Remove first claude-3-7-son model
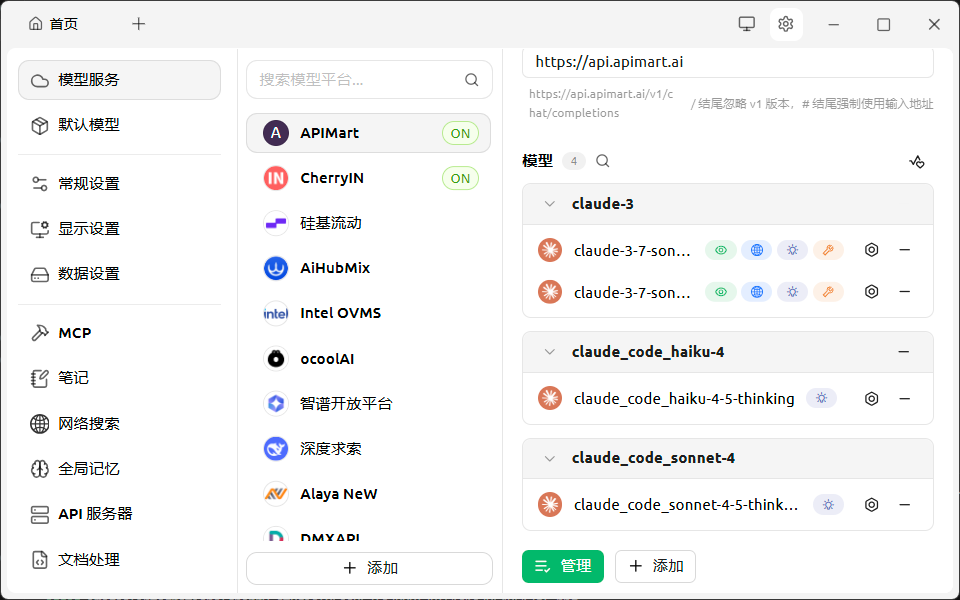This screenshot has height=600, width=960. [904, 250]
